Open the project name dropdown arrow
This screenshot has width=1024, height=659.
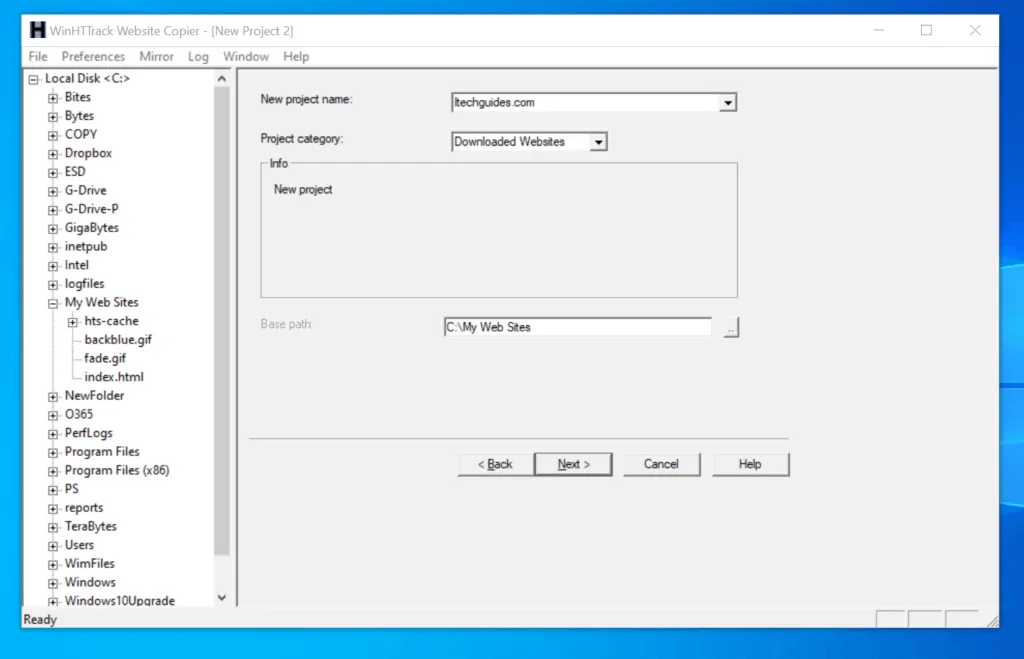pos(728,103)
